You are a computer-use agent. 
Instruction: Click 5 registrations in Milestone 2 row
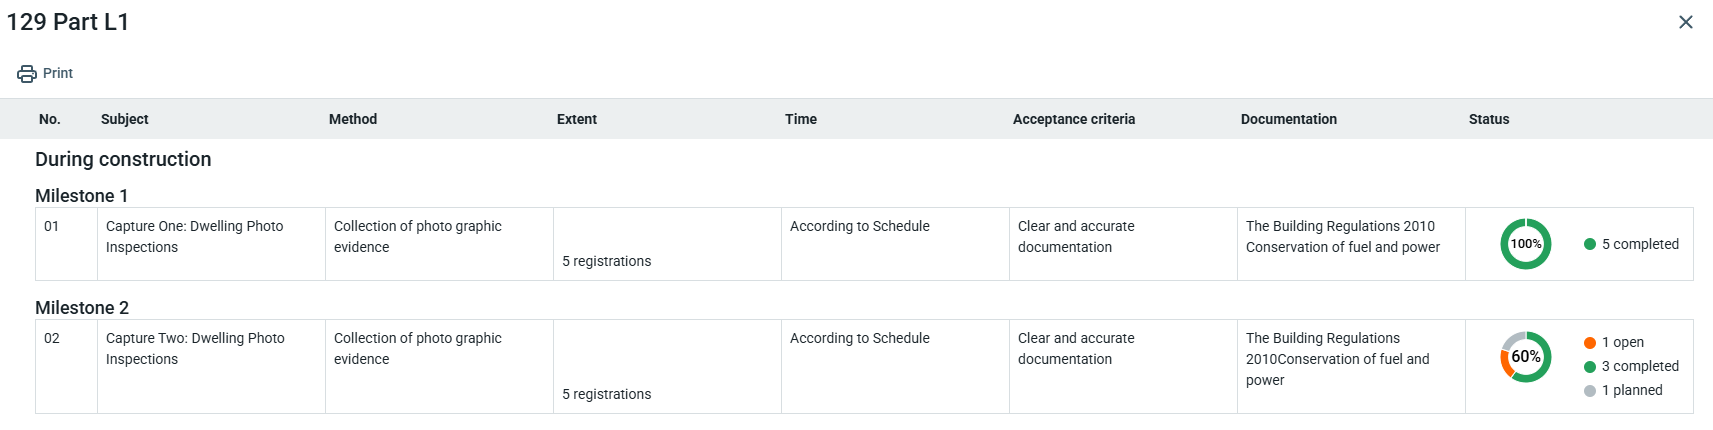click(606, 394)
